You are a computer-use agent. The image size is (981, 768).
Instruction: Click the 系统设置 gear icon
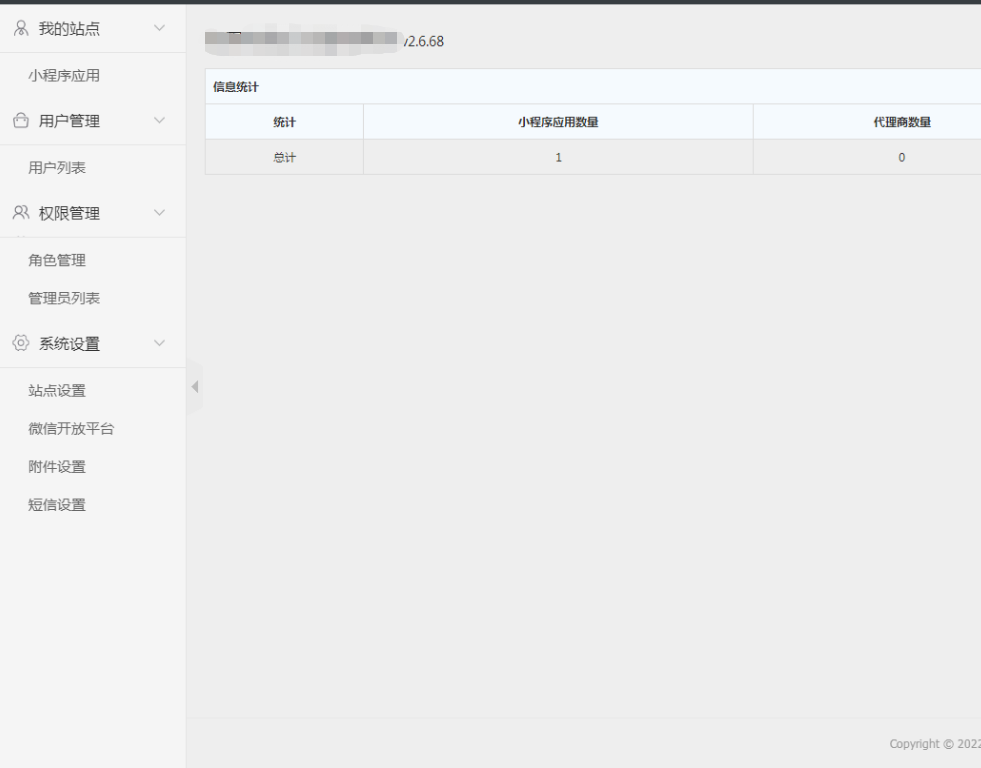coord(21,343)
